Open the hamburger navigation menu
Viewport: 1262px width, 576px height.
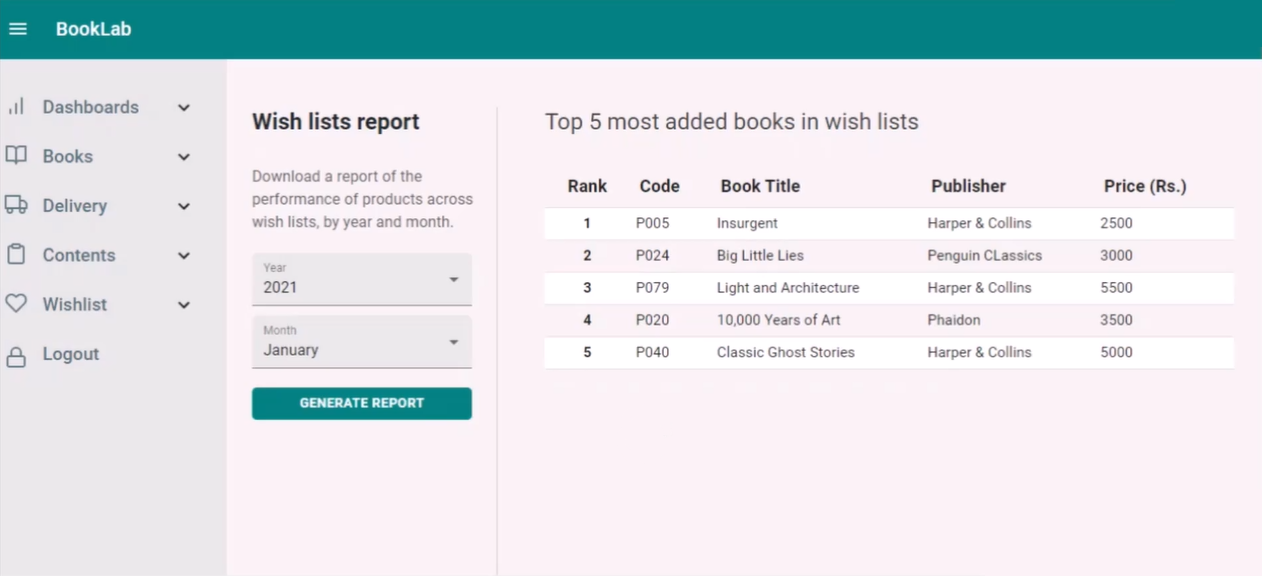pos(18,29)
